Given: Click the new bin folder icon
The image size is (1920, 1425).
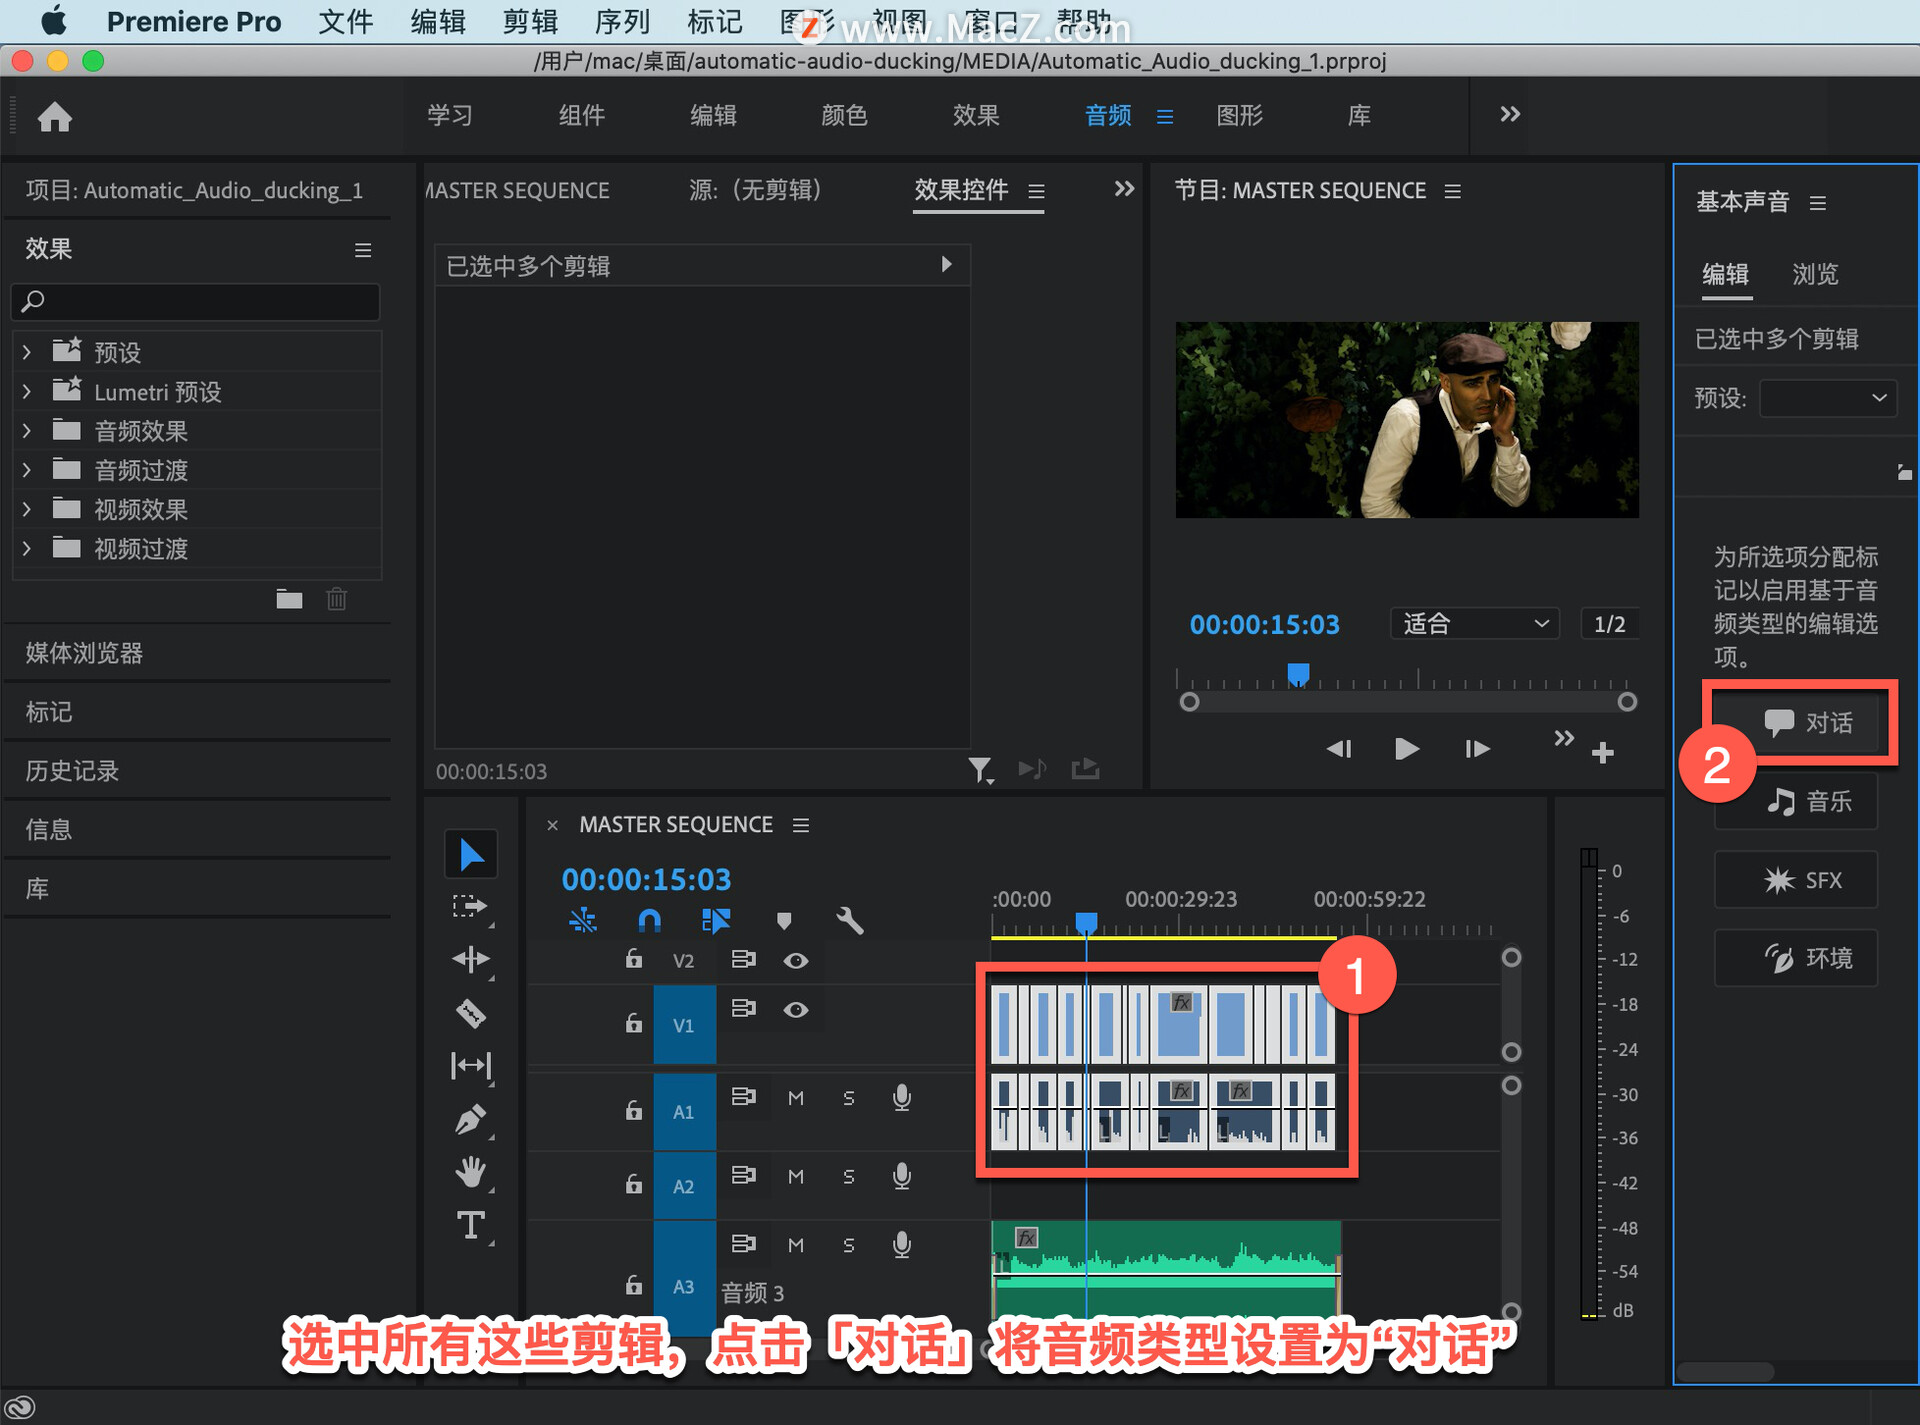Looking at the screenshot, I should tap(289, 599).
